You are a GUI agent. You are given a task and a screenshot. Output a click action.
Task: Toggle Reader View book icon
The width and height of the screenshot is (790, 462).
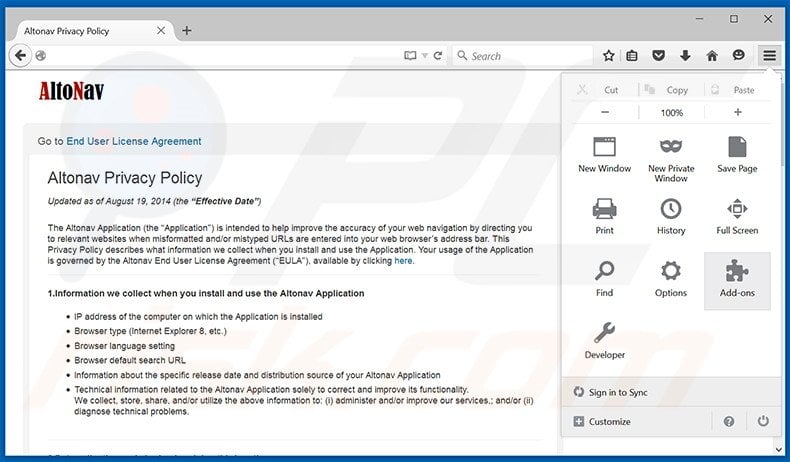click(x=410, y=55)
